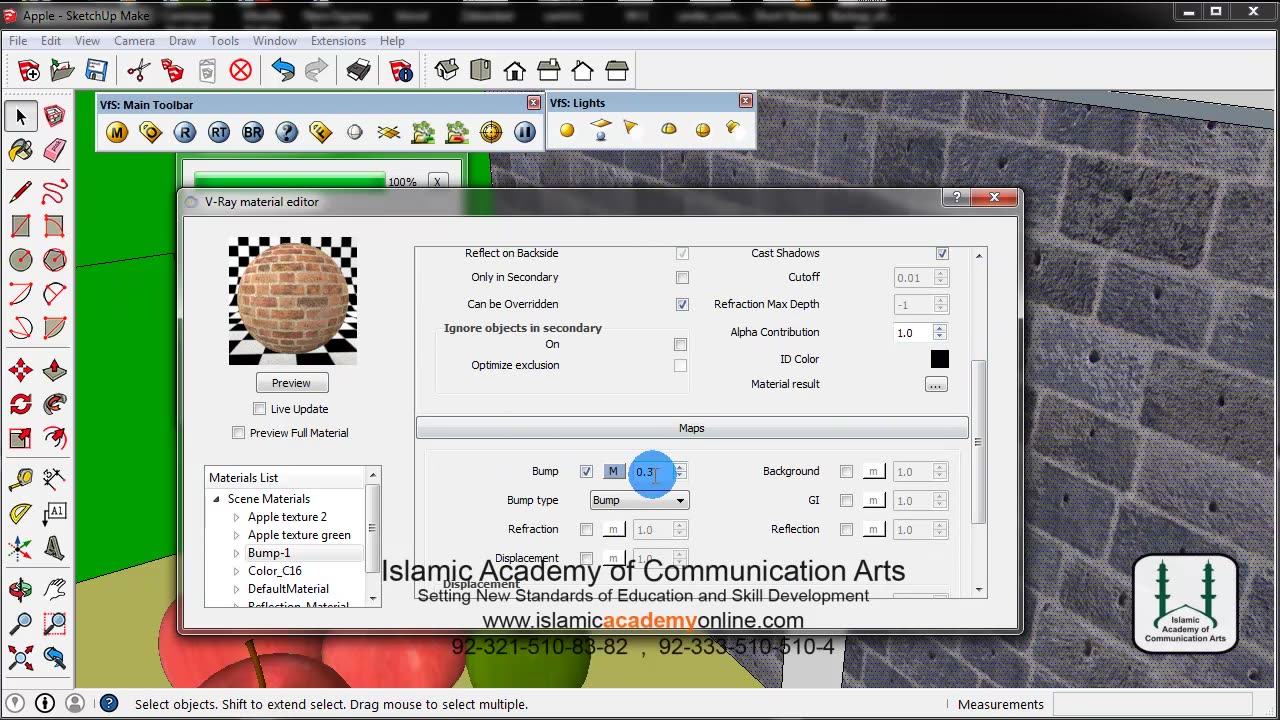Click the Save floppy icon
The height and width of the screenshot is (720, 1280).
point(97,70)
